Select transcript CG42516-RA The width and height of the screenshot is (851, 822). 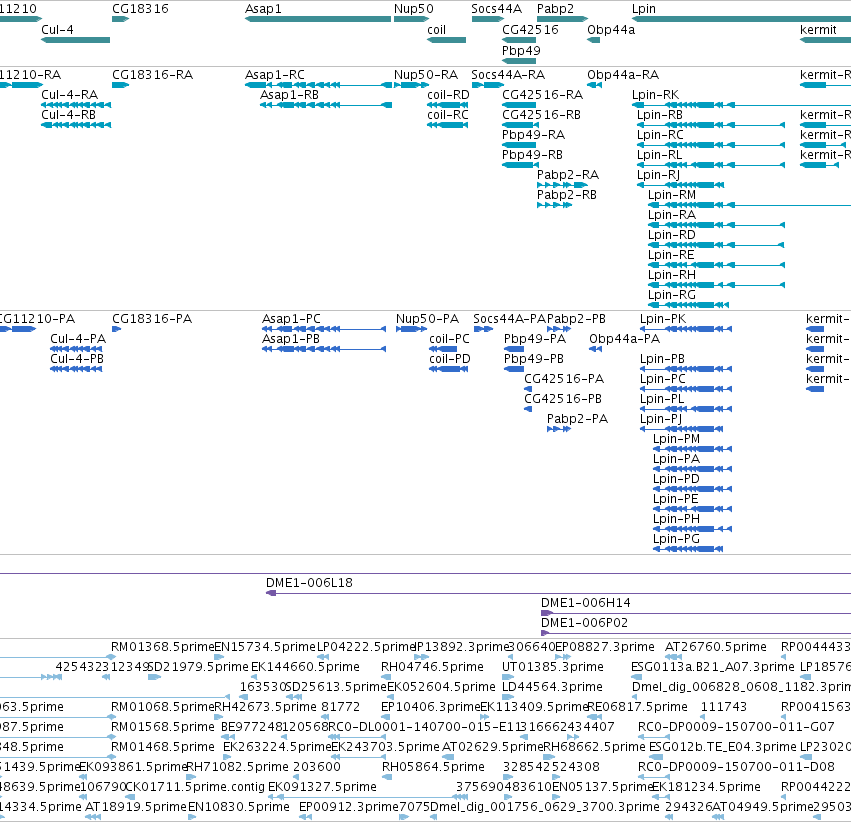[x=519, y=105]
